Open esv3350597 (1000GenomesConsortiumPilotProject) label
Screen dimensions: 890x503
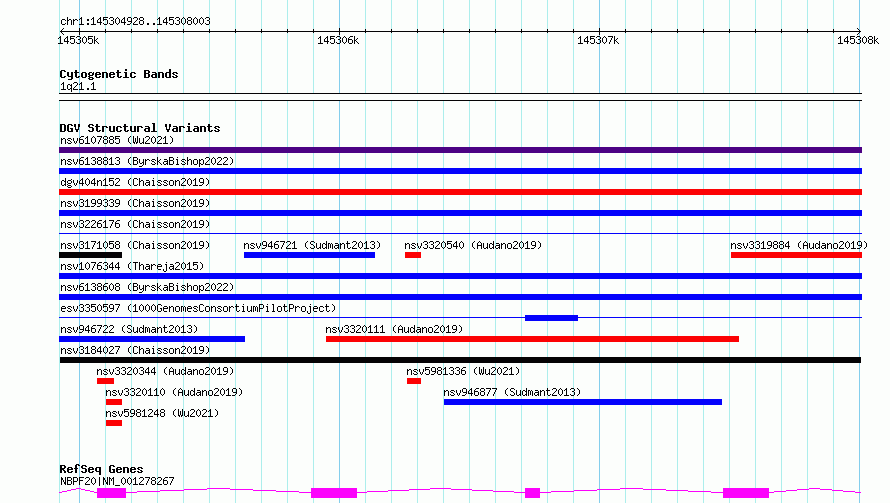tap(198, 308)
